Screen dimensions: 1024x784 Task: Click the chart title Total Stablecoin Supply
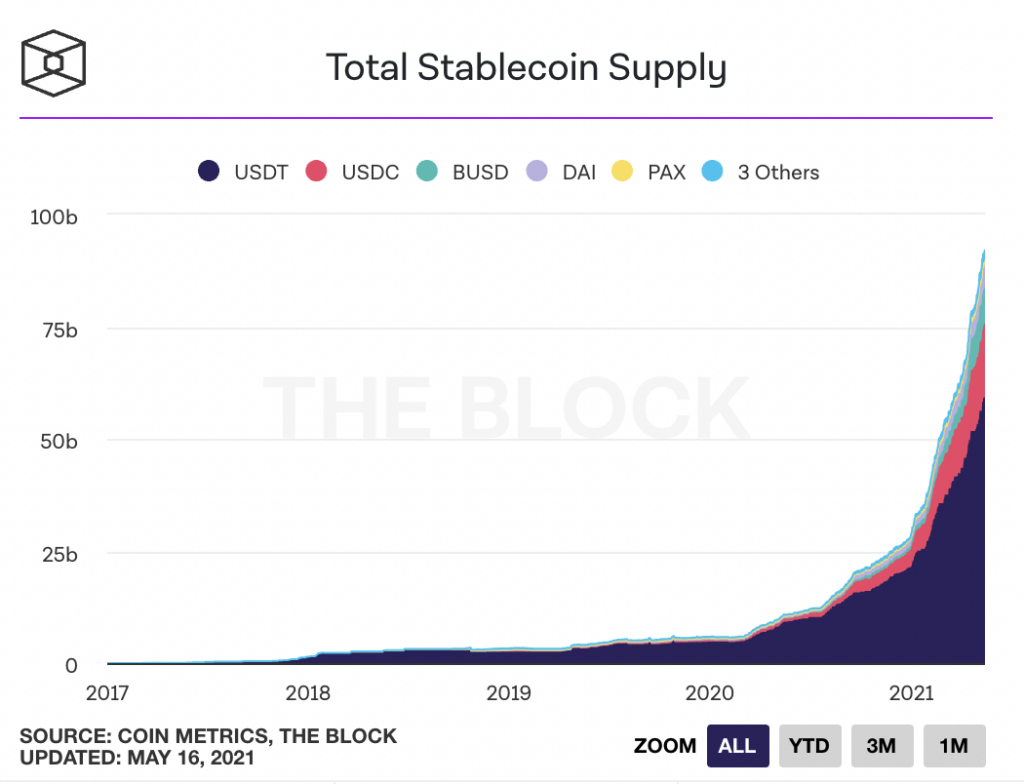click(x=525, y=68)
